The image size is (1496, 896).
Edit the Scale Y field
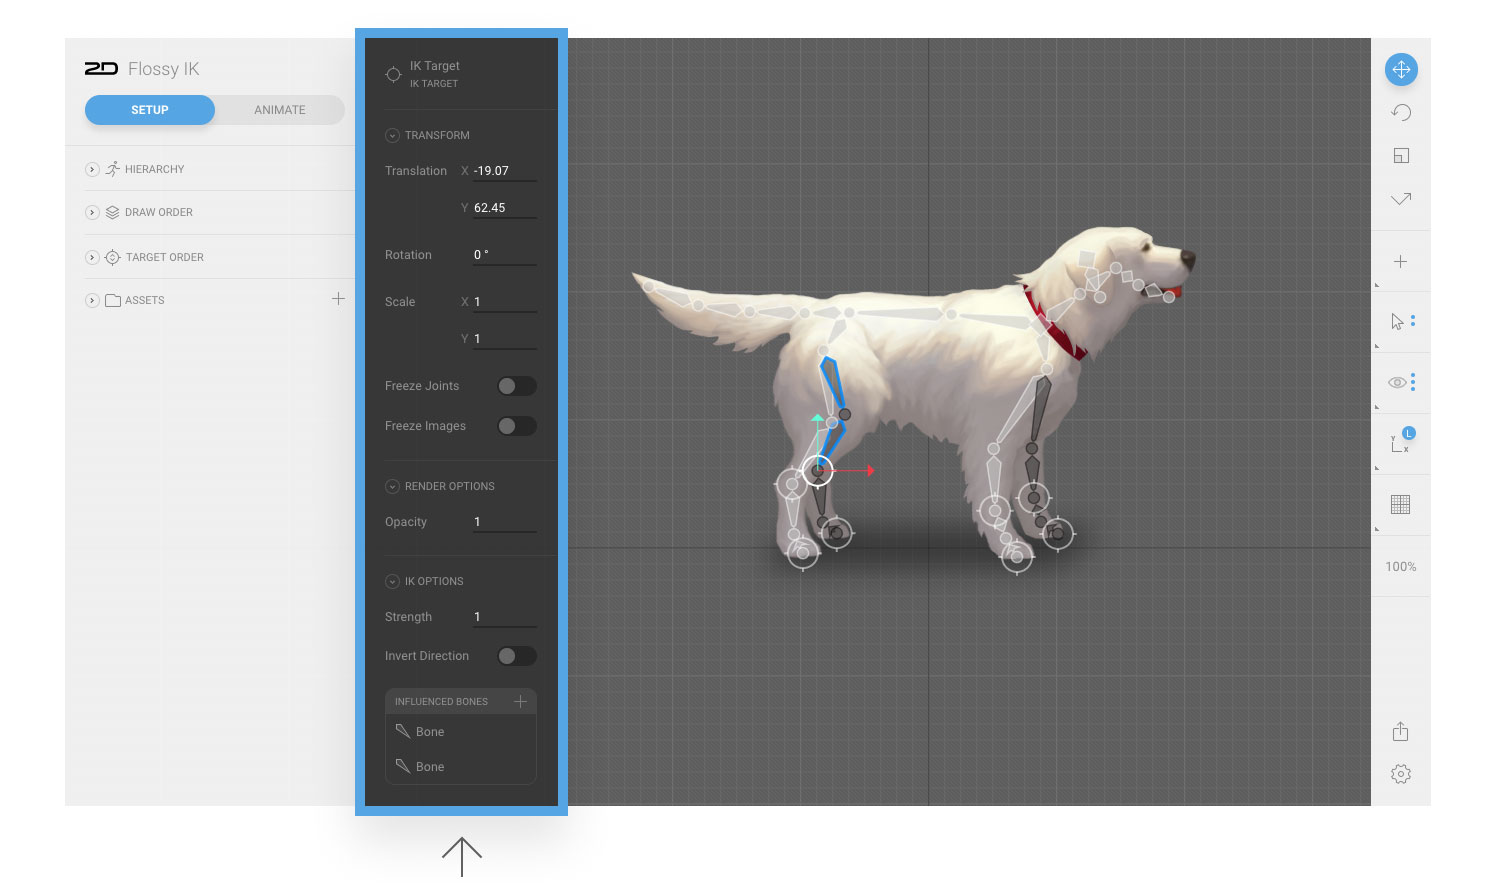(x=505, y=339)
